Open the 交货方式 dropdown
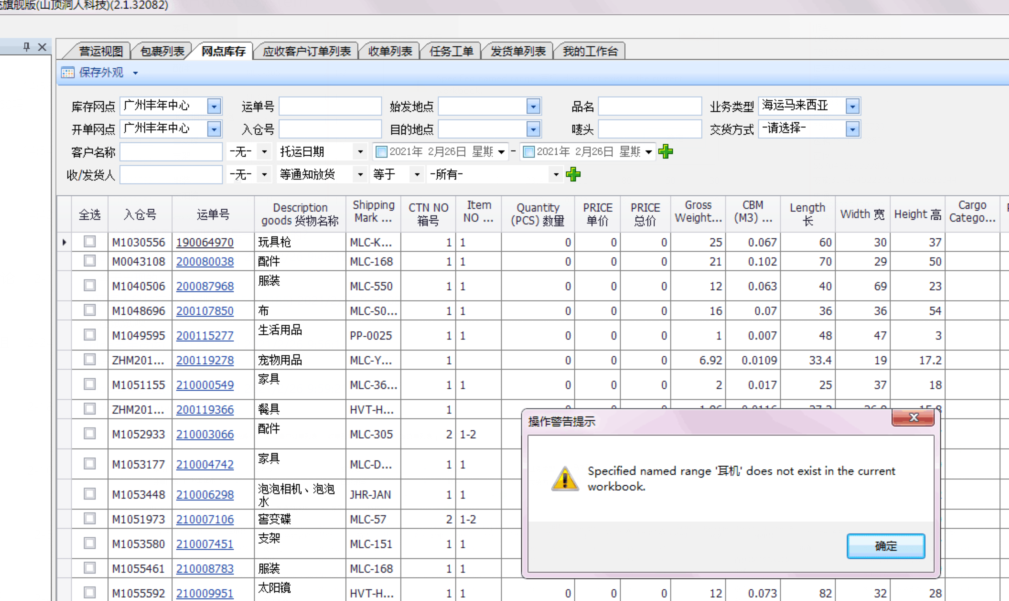The height and width of the screenshot is (601, 1009). [x=852, y=129]
